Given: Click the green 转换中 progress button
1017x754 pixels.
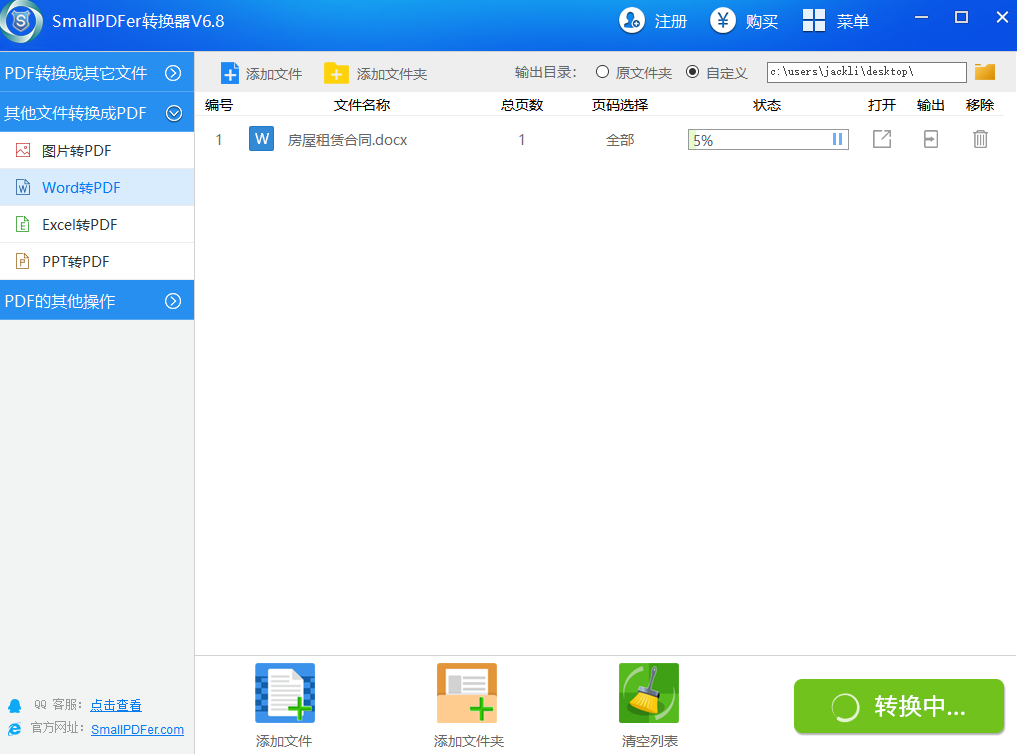Looking at the screenshot, I should tap(897, 706).
